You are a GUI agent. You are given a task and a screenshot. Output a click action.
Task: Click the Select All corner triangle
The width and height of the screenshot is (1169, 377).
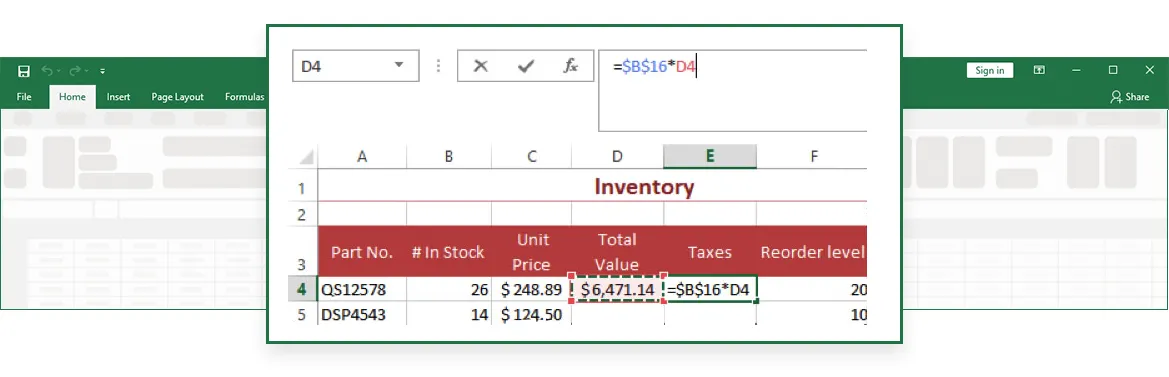tap(306, 156)
